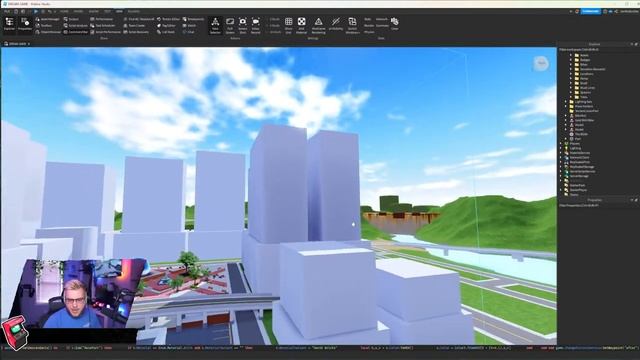Open the Chat window from ribbon
Viewport: 640px width, 360px height.
(188, 31)
